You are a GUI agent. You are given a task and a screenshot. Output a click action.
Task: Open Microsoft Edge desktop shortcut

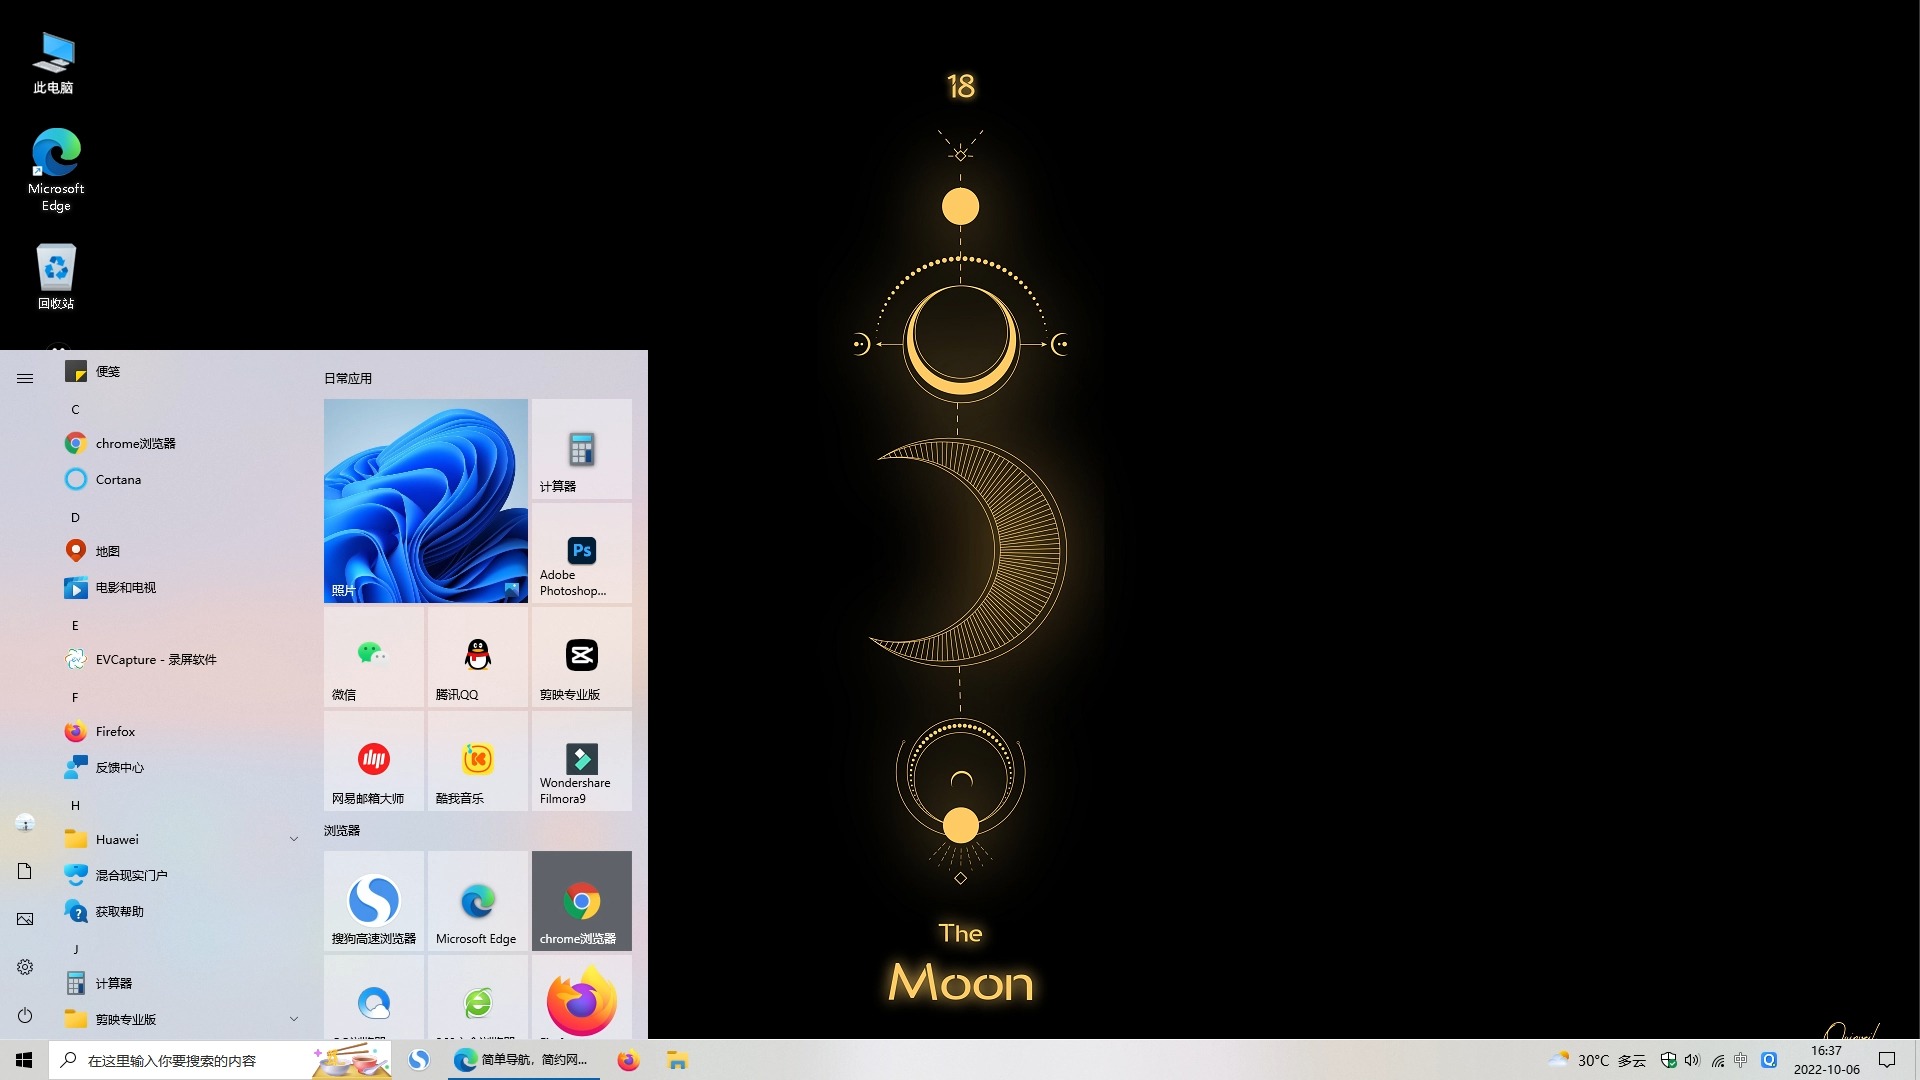coord(56,170)
